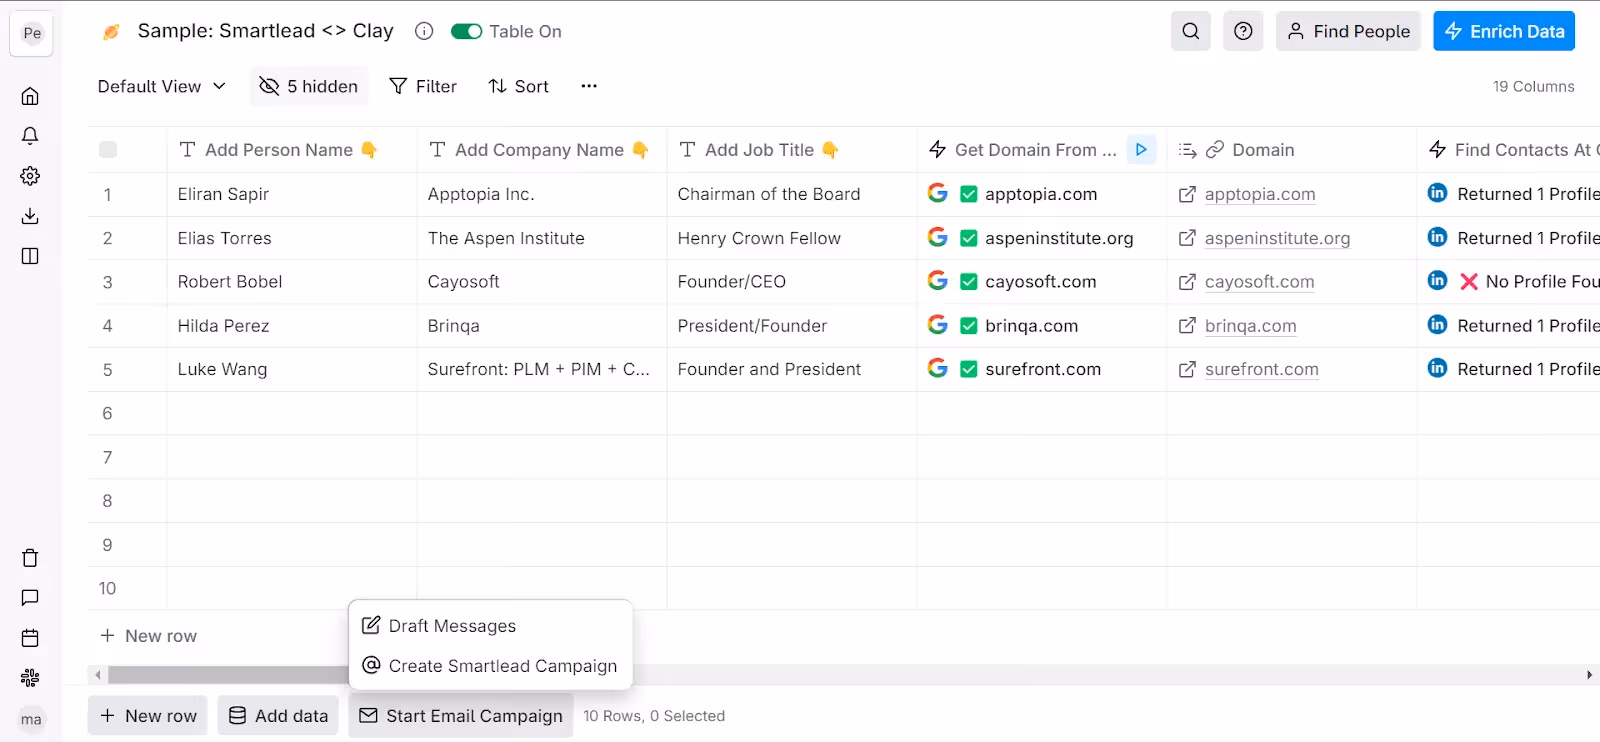Open the trash icon in sidebar
1600x742 pixels.
(x=30, y=558)
